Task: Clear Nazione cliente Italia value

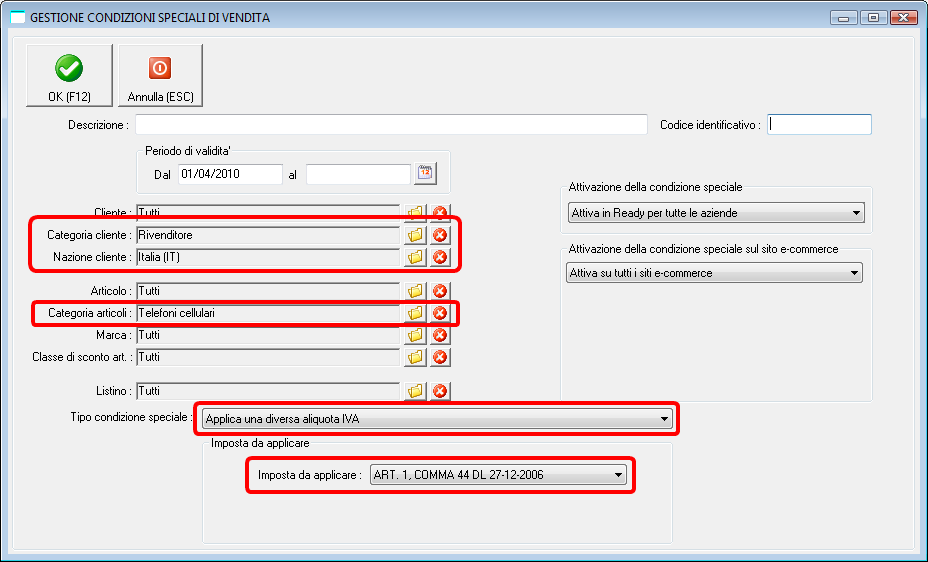Action: tap(440, 257)
